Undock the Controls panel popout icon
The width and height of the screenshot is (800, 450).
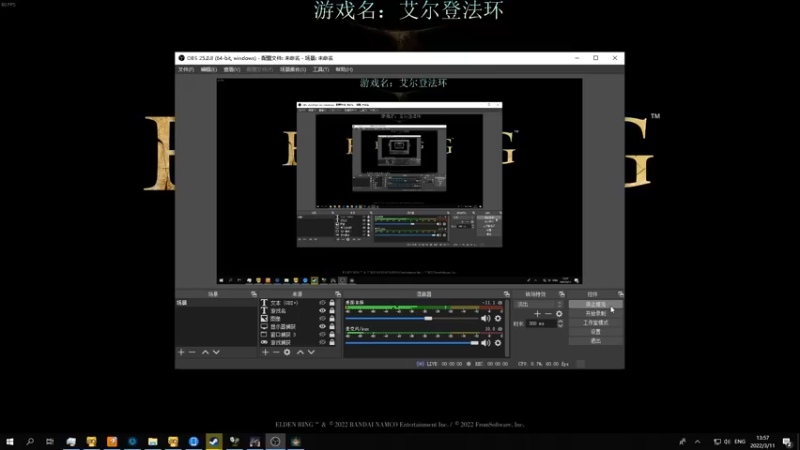620,294
